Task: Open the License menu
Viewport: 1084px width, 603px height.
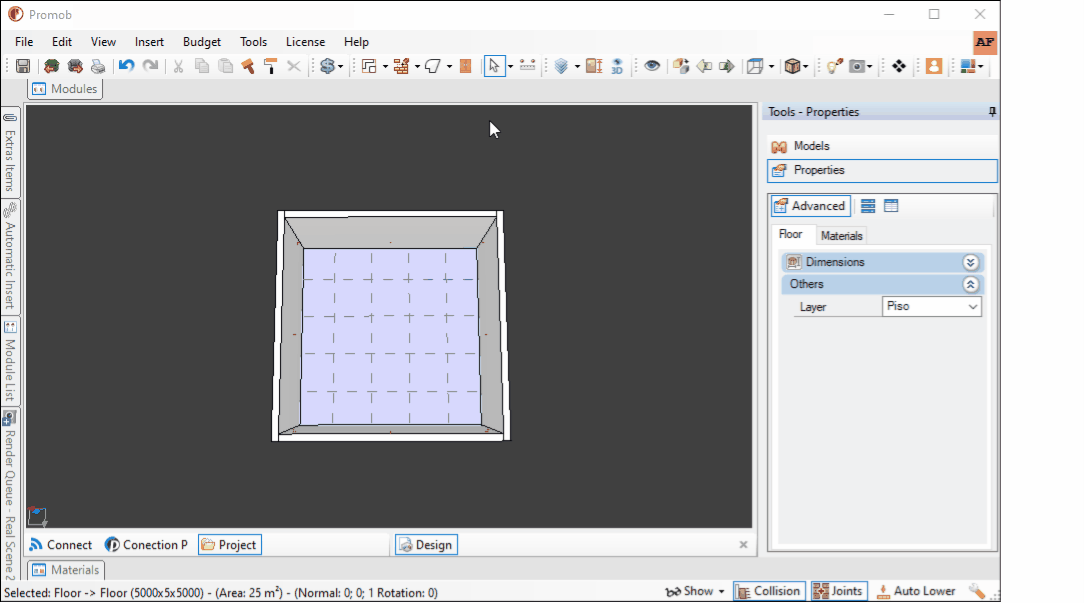Action: (x=306, y=42)
